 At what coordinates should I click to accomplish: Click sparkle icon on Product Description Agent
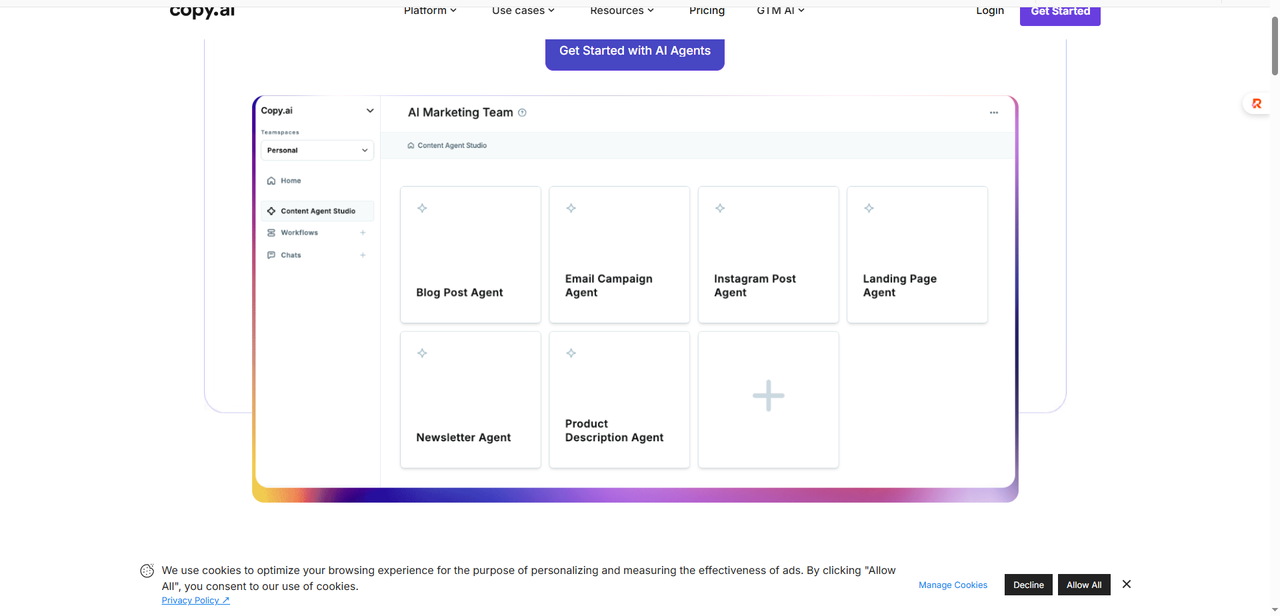pos(571,353)
